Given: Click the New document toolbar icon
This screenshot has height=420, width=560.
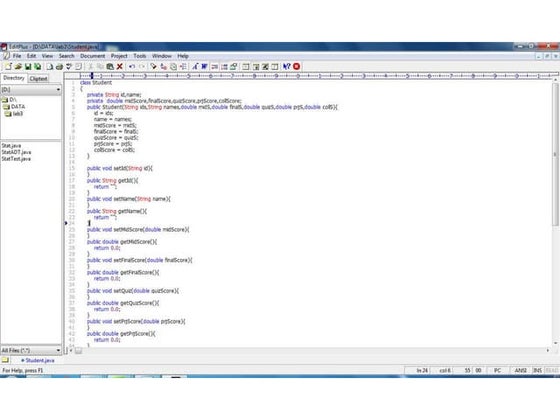Looking at the screenshot, I should click(8, 66).
